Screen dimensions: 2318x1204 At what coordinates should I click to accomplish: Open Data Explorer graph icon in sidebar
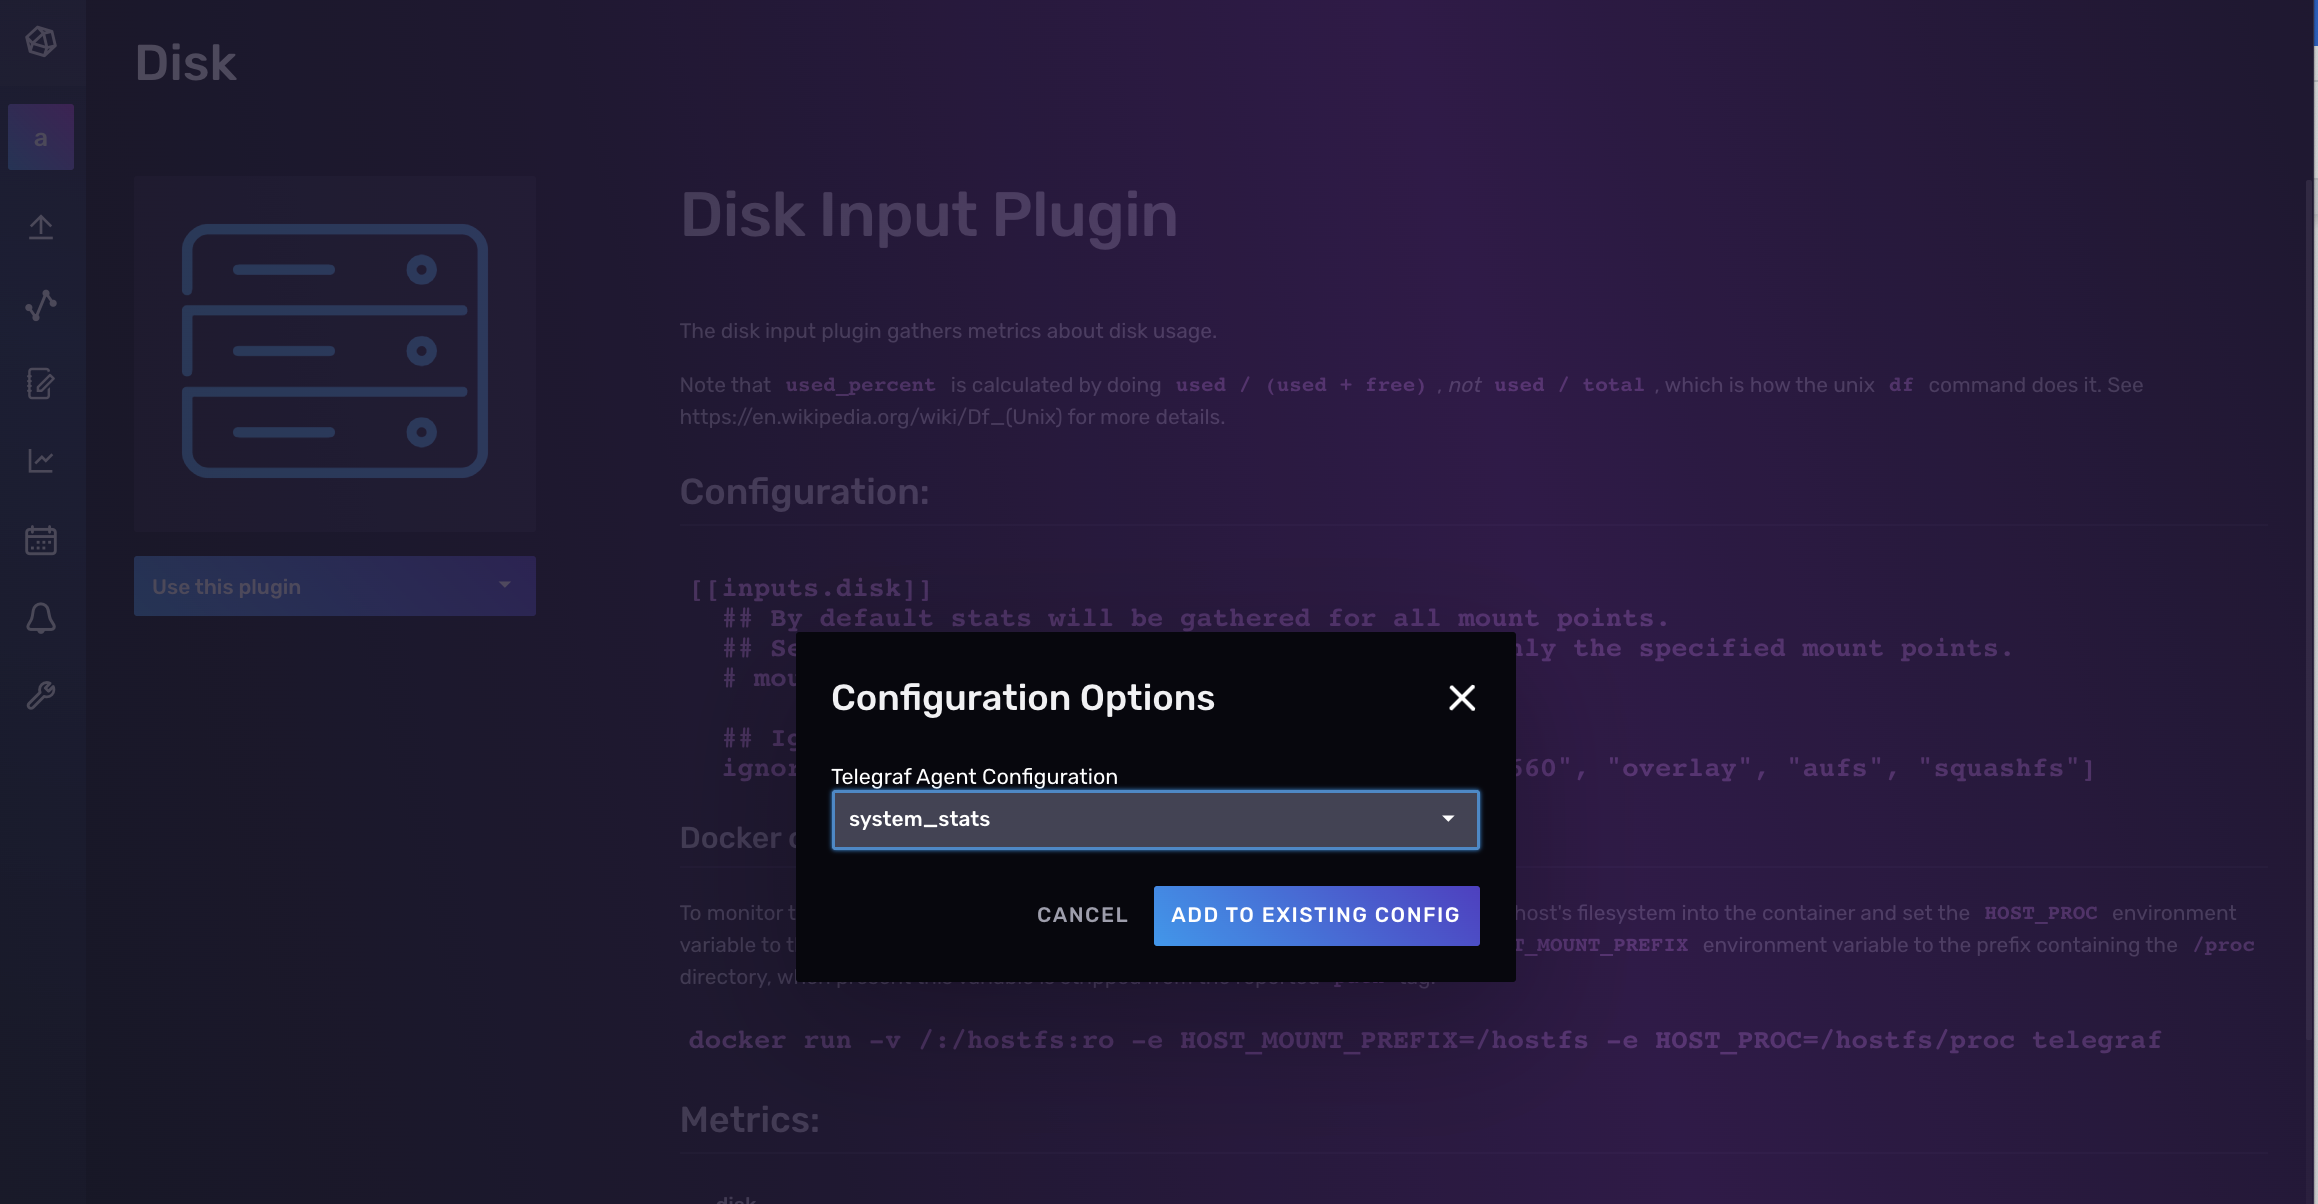click(41, 305)
